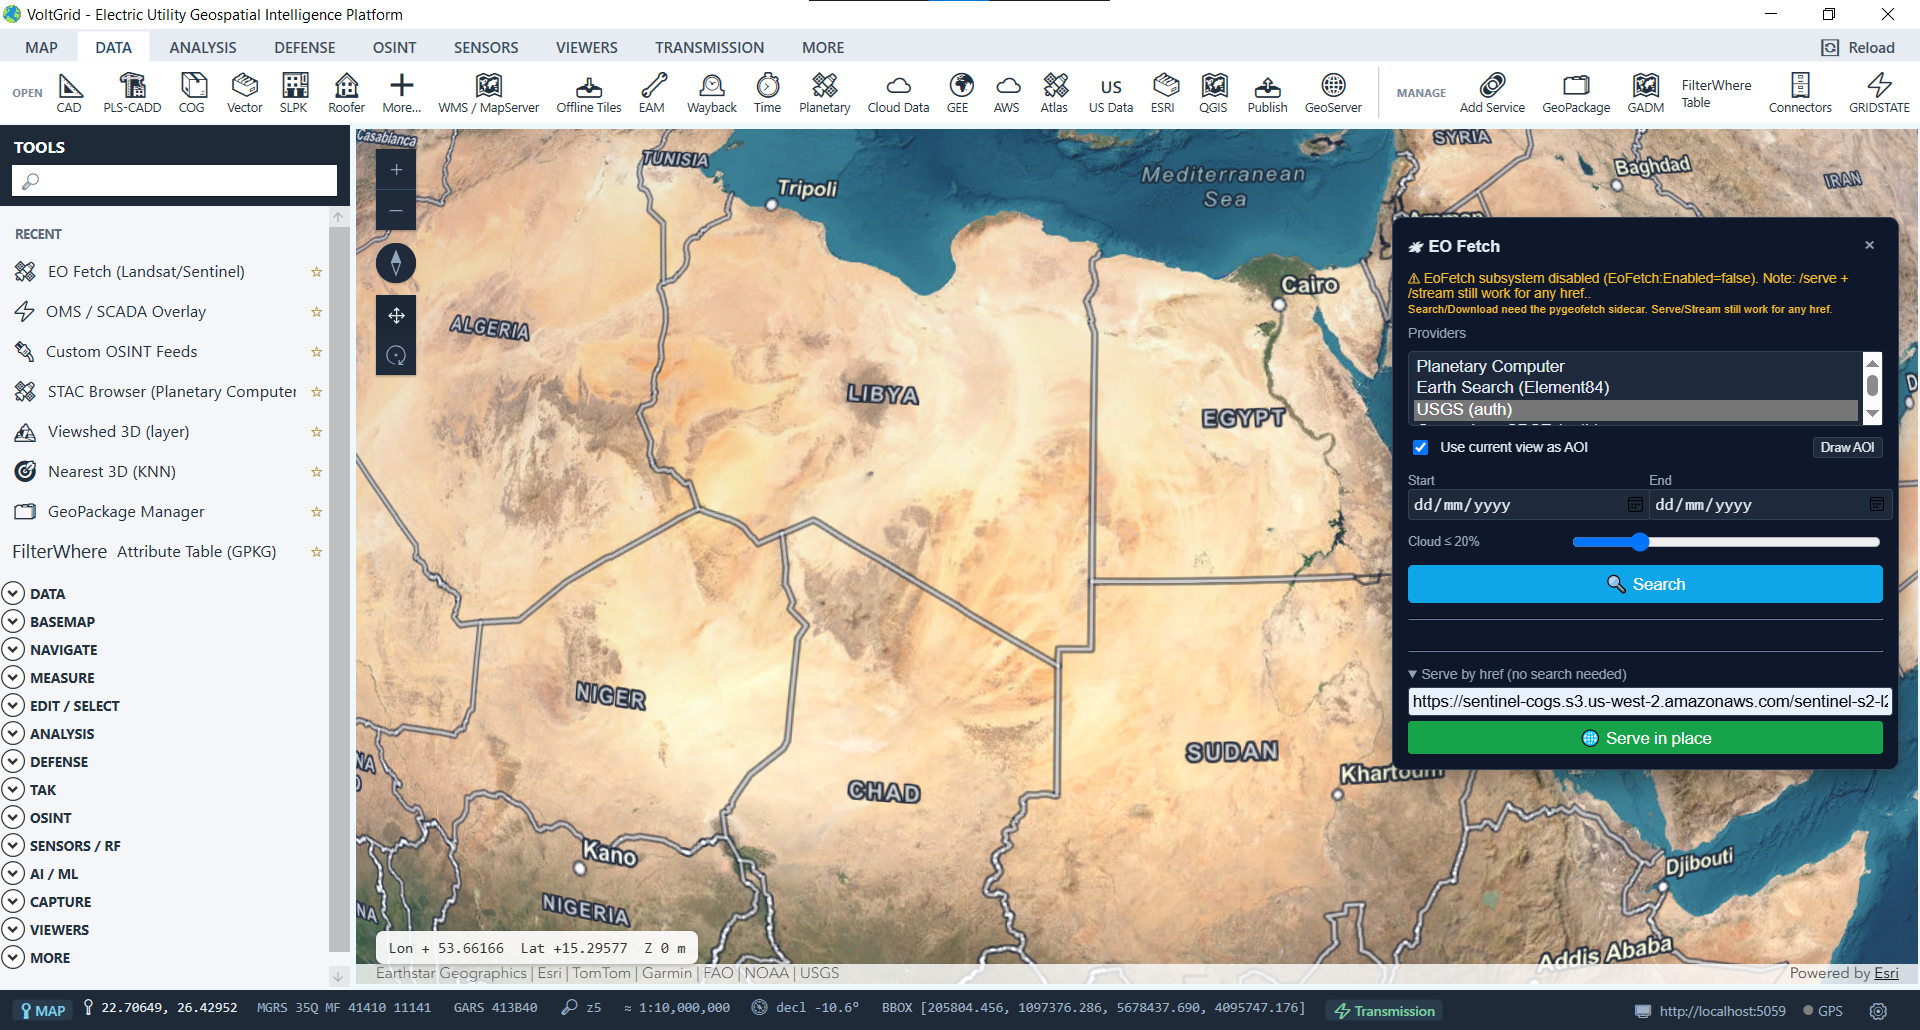Uncheck Use current view as AOI
The image size is (1920, 1030).
tap(1420, 447)
